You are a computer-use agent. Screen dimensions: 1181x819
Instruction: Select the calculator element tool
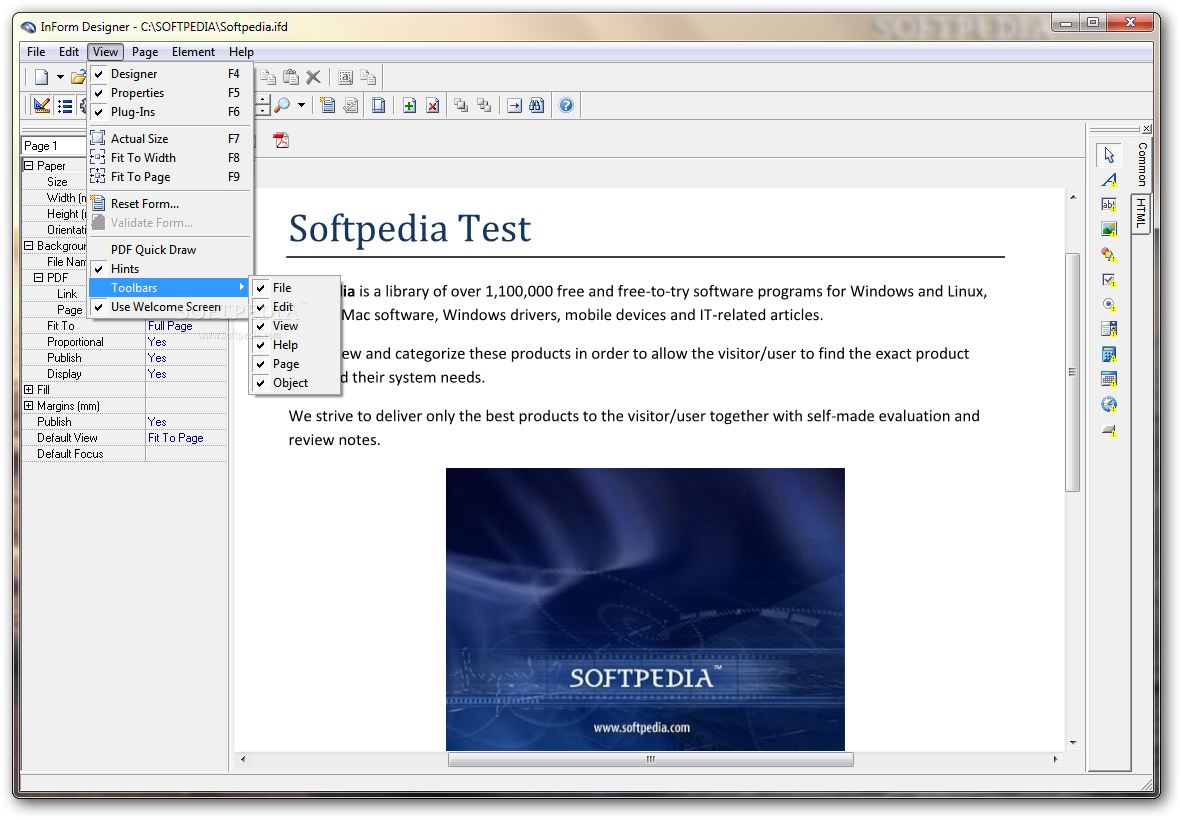[1109, 354]
